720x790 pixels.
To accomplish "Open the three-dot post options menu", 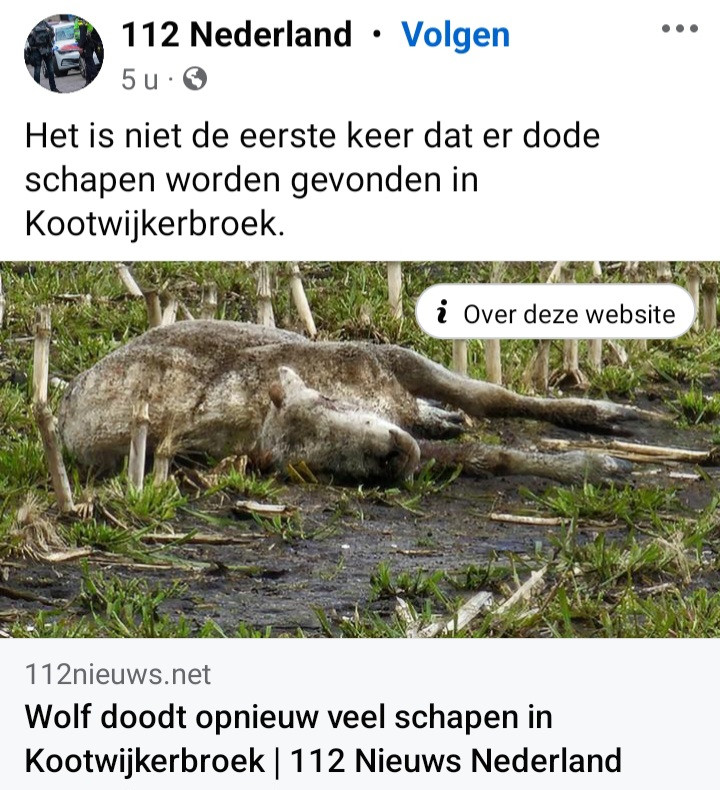I will 680,29.
